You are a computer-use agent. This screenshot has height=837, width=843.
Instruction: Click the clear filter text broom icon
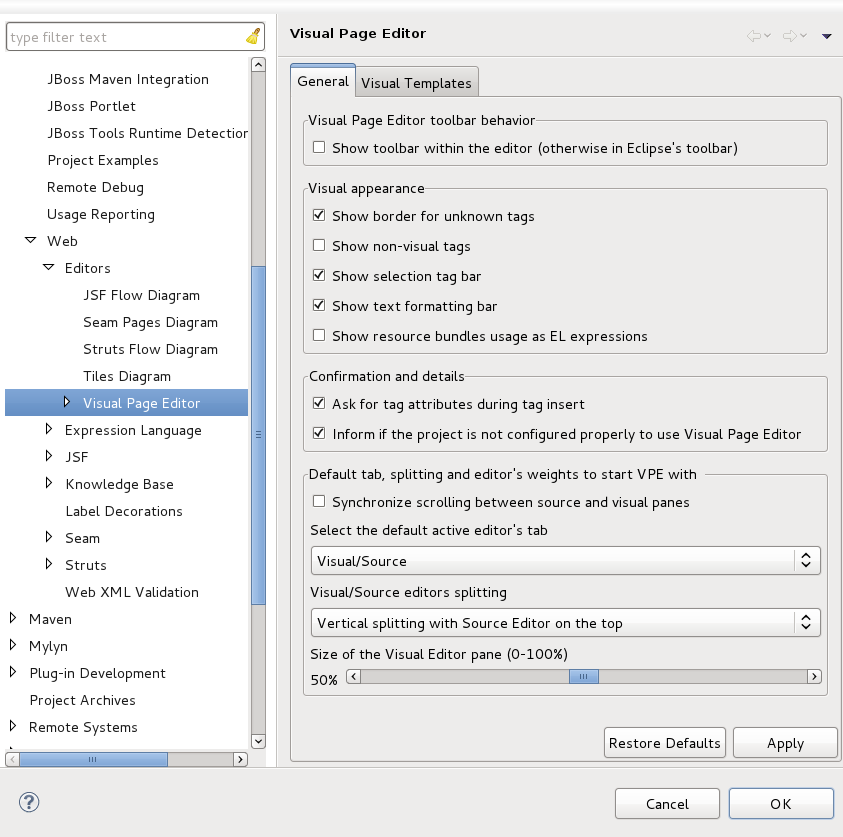pos(253,37)
